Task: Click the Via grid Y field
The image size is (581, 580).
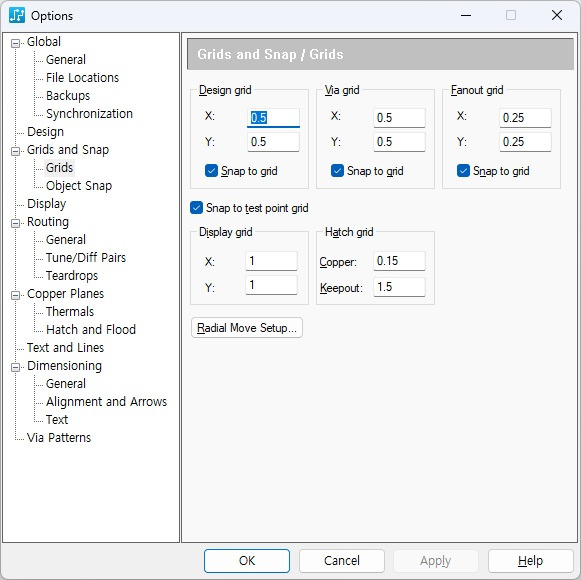Action: 399,142
